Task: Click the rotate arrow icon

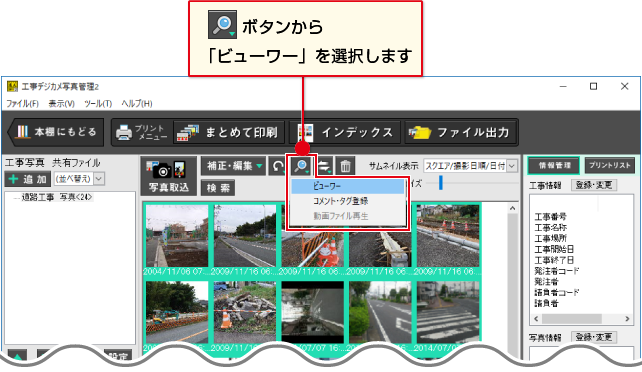Action: tap(278, 166)
